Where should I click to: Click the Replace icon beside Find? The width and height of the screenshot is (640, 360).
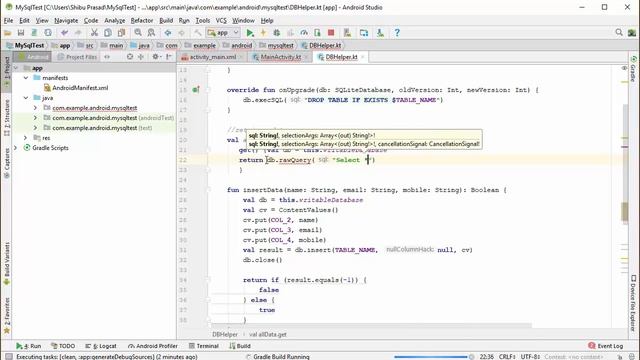pos(151,33)
